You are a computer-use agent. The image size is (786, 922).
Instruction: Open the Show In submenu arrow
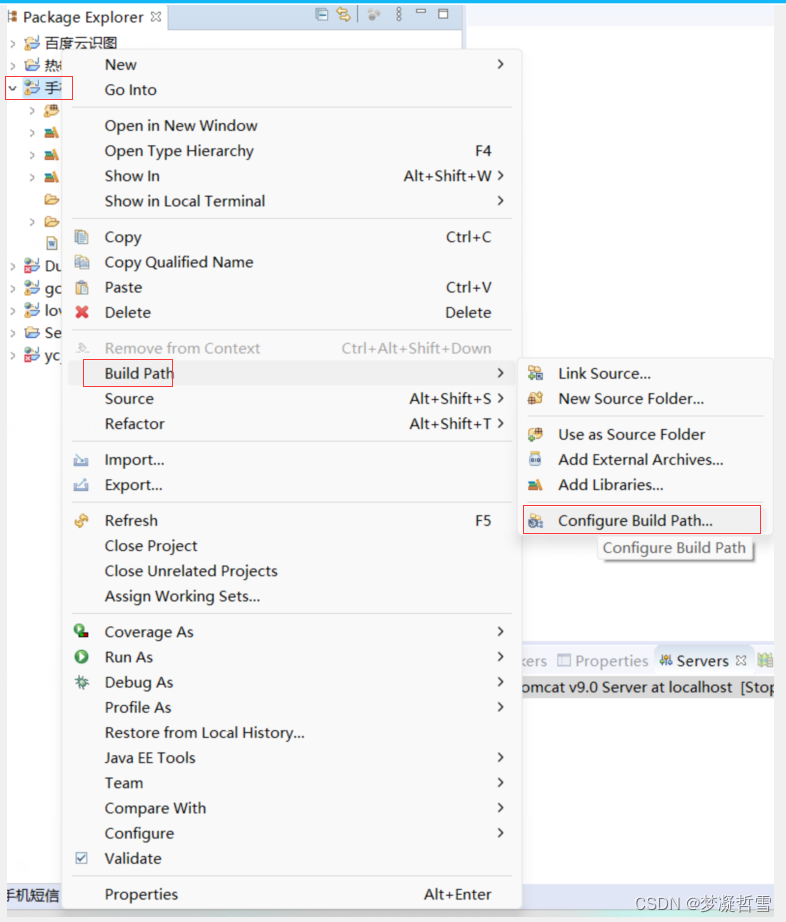[x=500, y=176]
